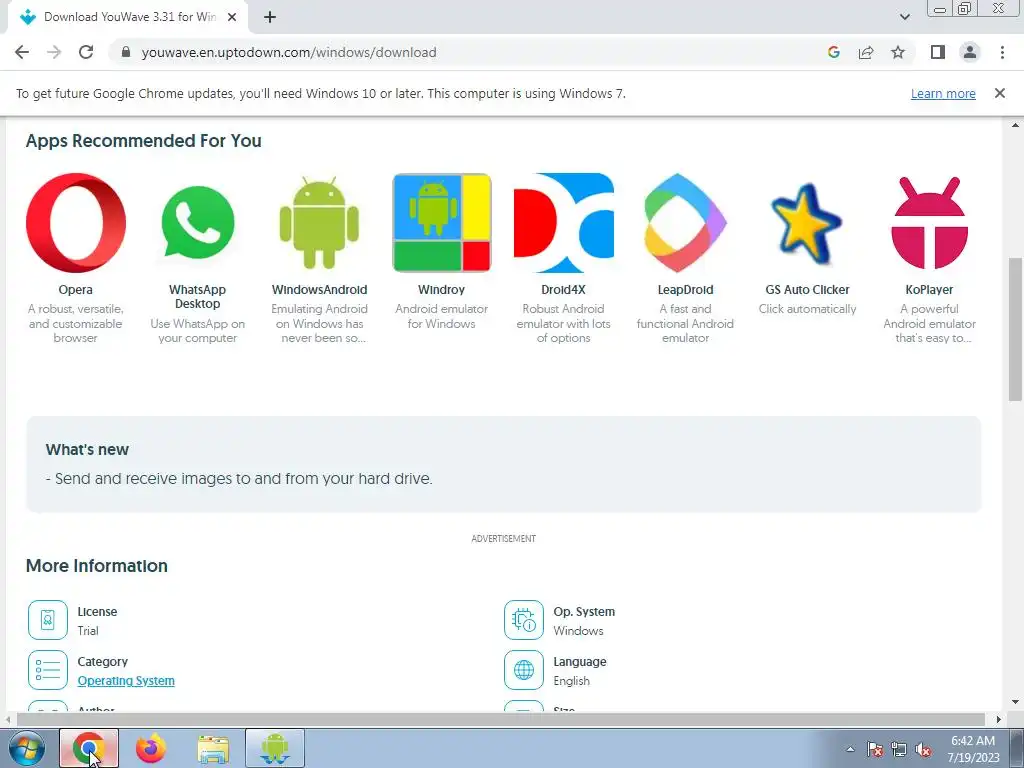Click the English language value
Image resolution: width=1024 pixels, height=768 pixels.
click(571, 680)
